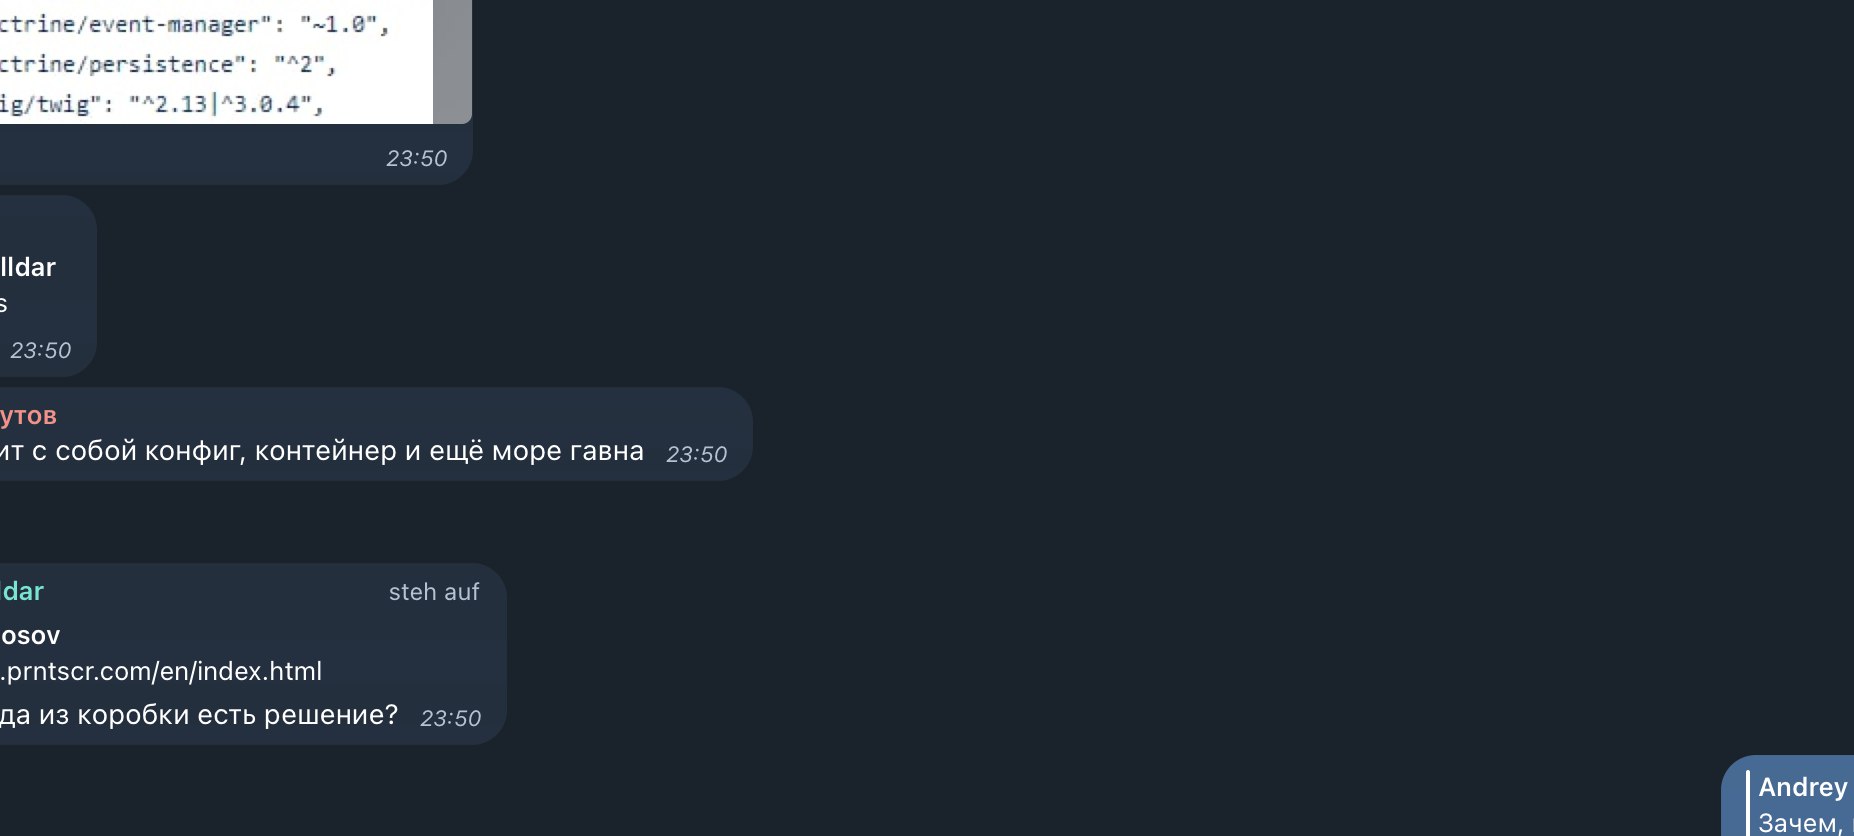Click the quoted 'osov' name in reply

point(30,635)
